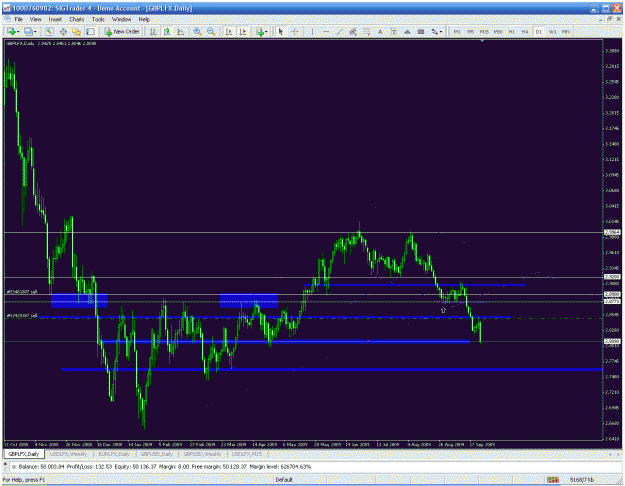Open the Tools menu
Viewport: 625px width, 486px height.
click(98, 19)
